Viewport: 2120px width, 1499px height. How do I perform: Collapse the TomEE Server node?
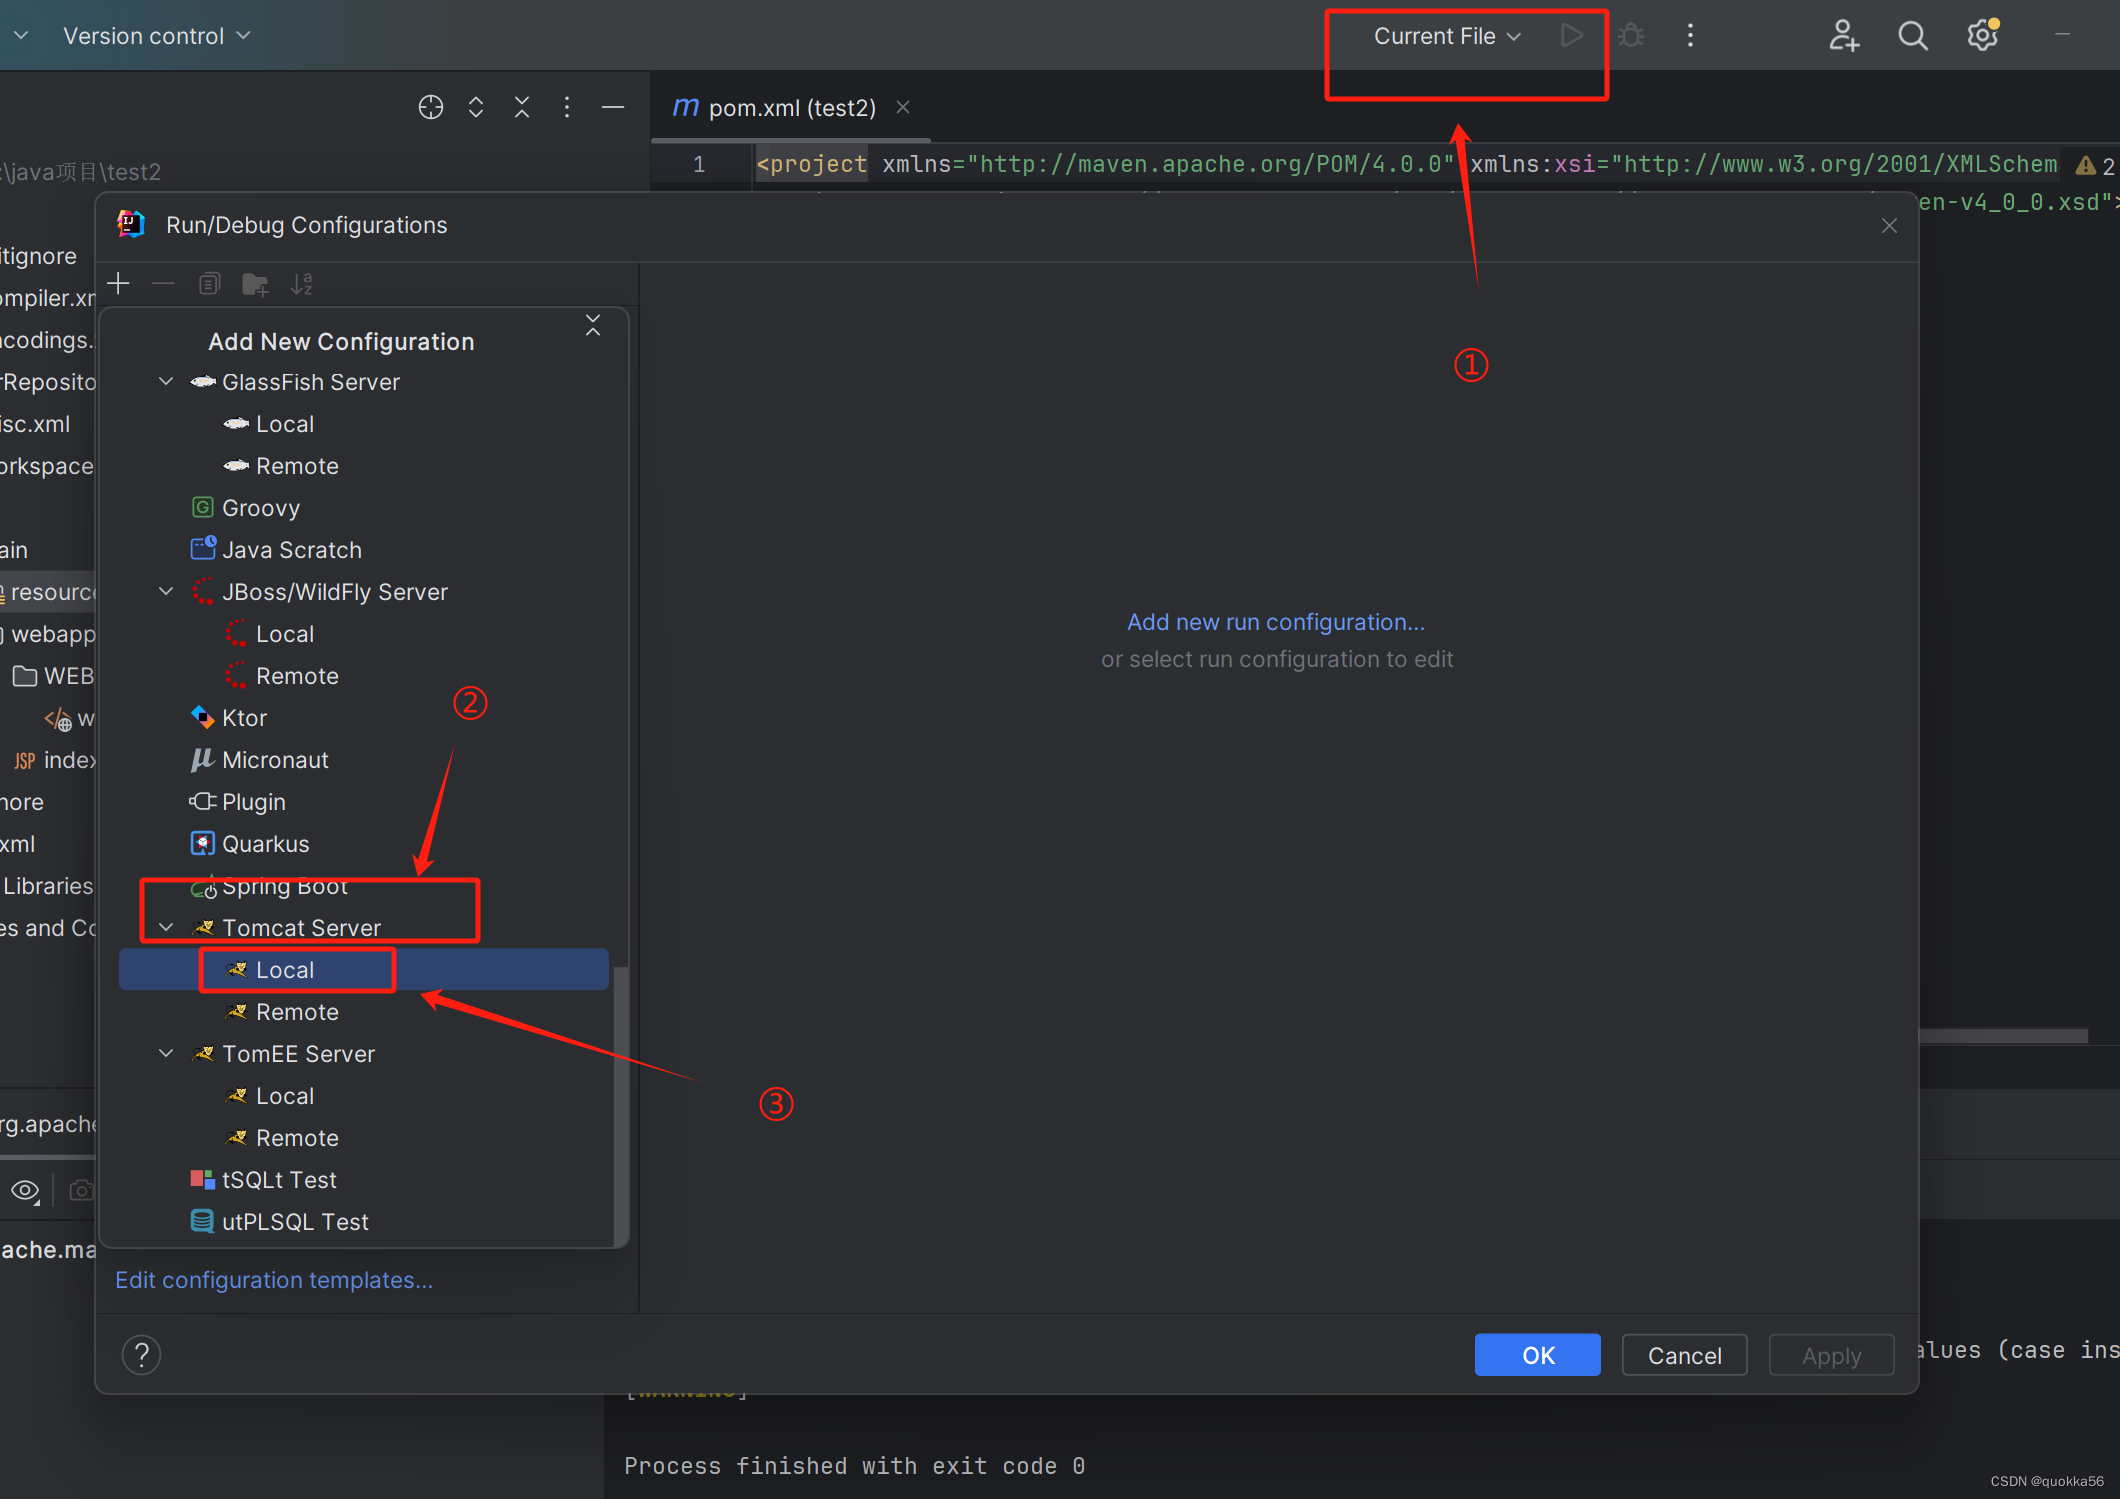[x=166, y=1054]
